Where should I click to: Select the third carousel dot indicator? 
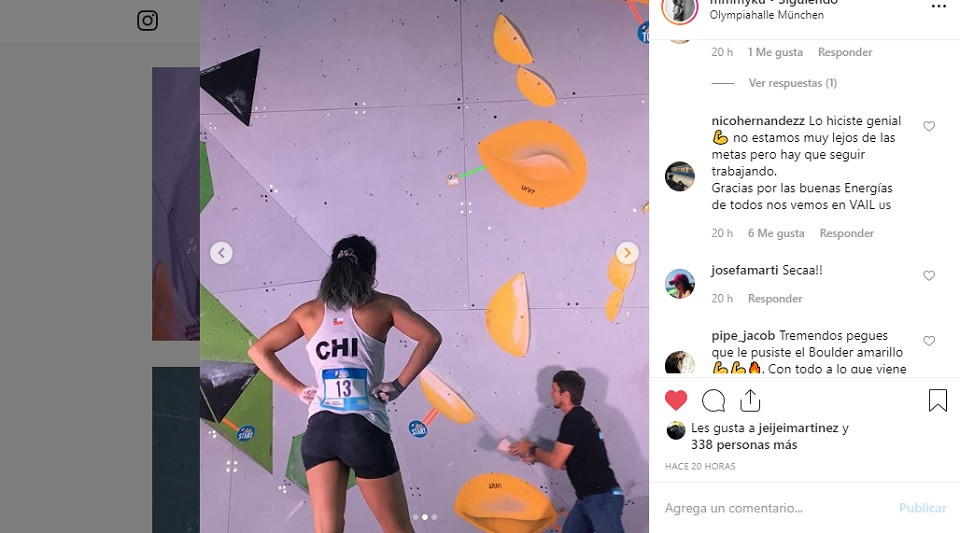tap(434, 517)
